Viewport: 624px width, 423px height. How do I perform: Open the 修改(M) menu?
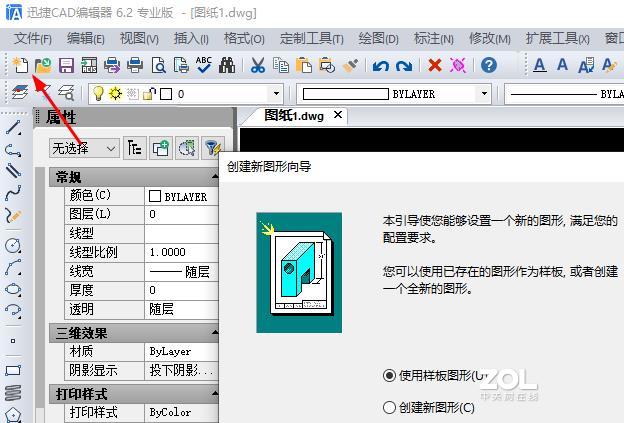pos(489,39)
